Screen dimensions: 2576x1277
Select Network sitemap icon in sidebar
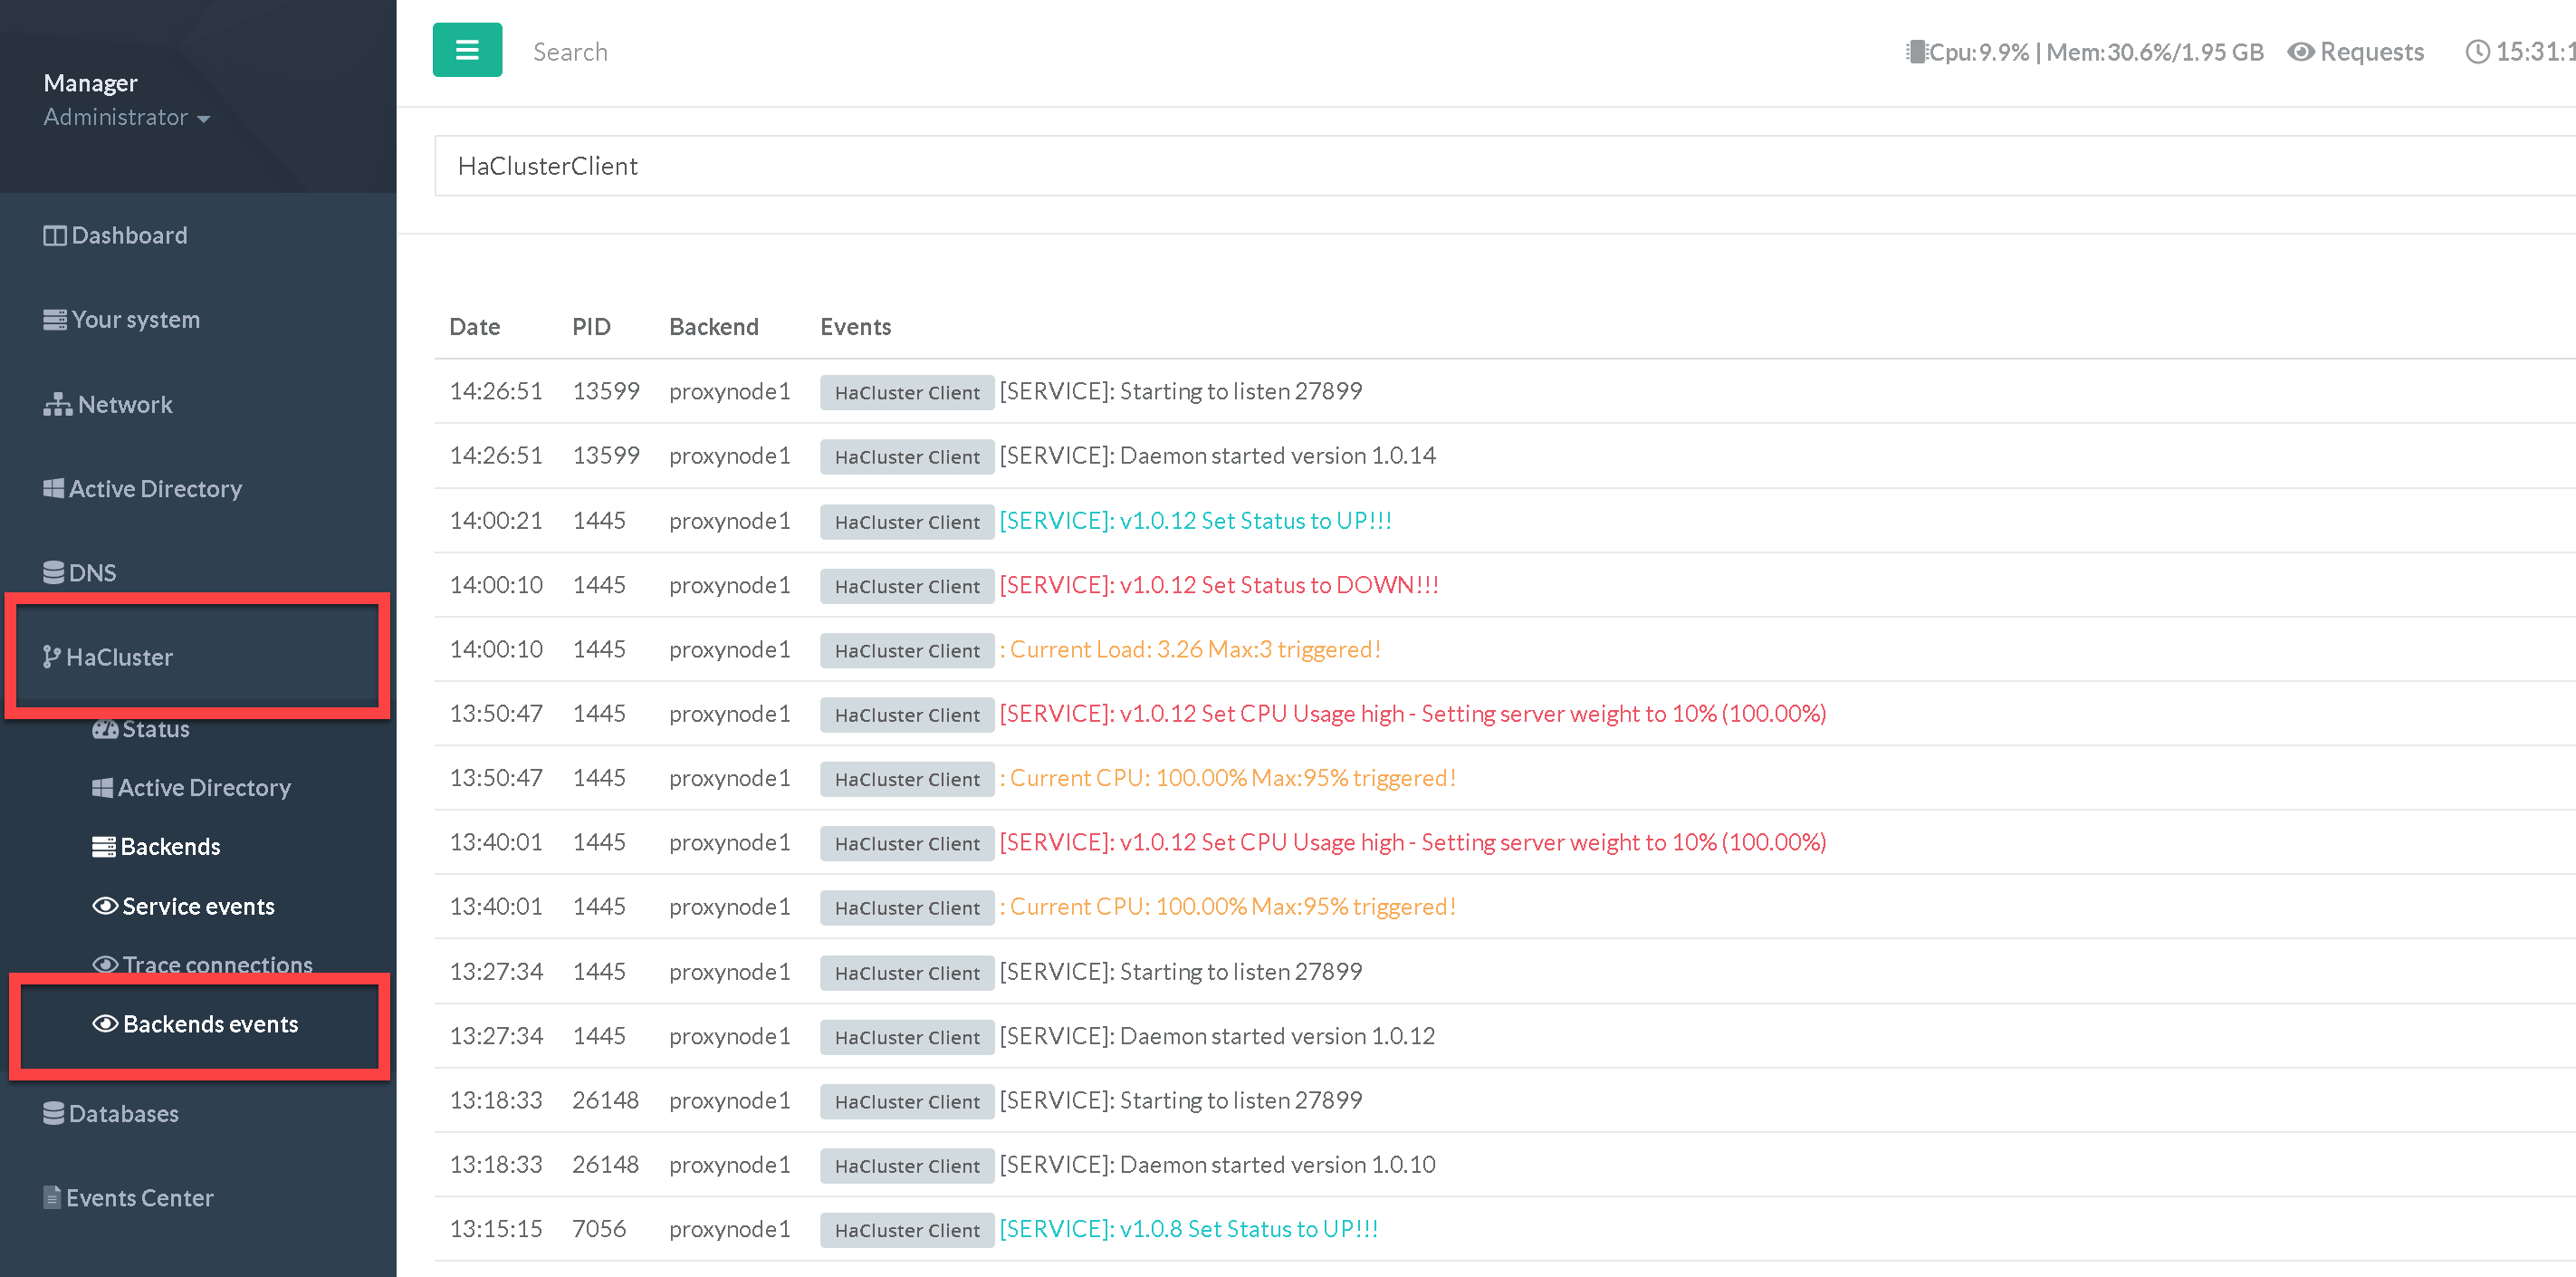[57, 404]
